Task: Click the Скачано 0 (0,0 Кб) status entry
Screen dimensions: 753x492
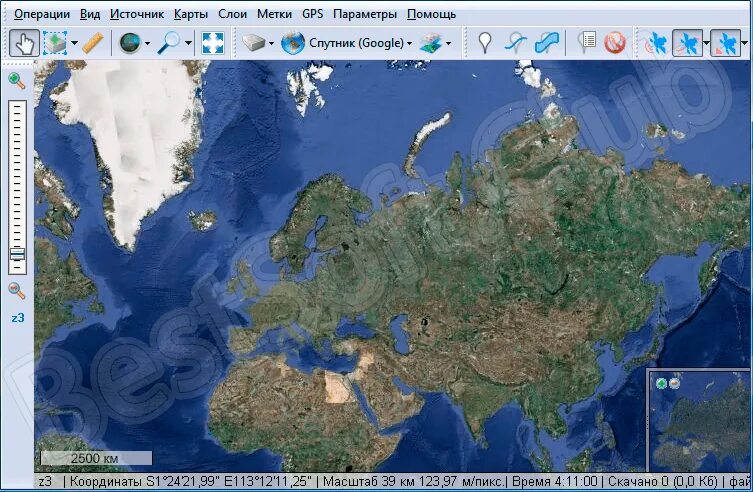Action: [662, 481]
